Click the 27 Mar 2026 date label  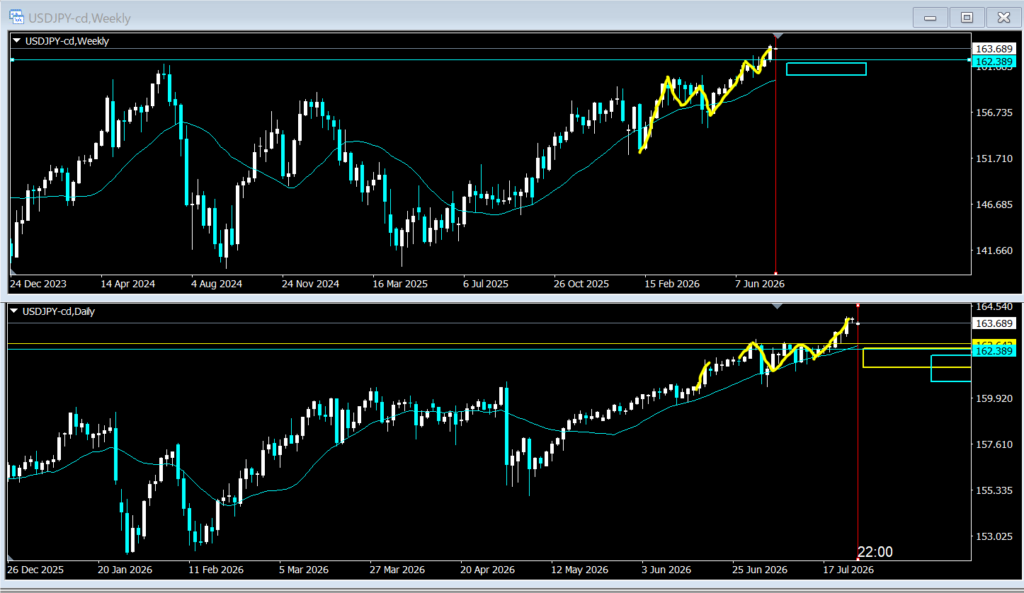click(397, 569)
